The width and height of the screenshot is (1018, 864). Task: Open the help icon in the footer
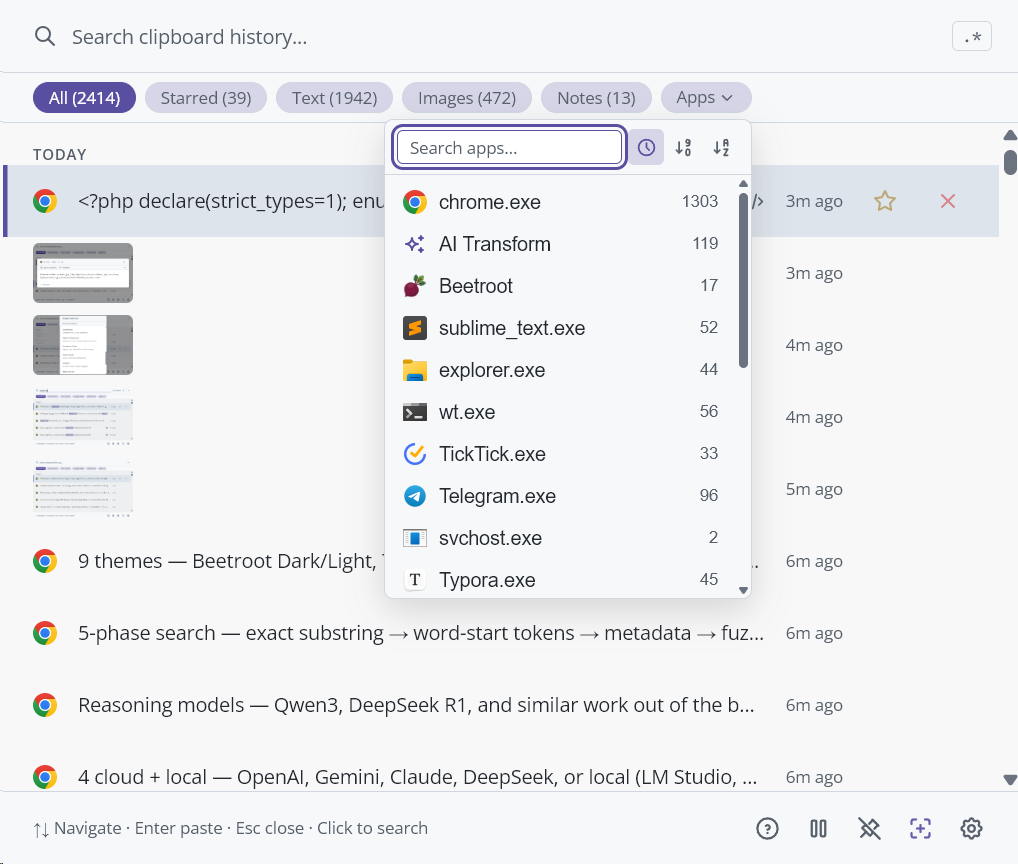[767, 828]
